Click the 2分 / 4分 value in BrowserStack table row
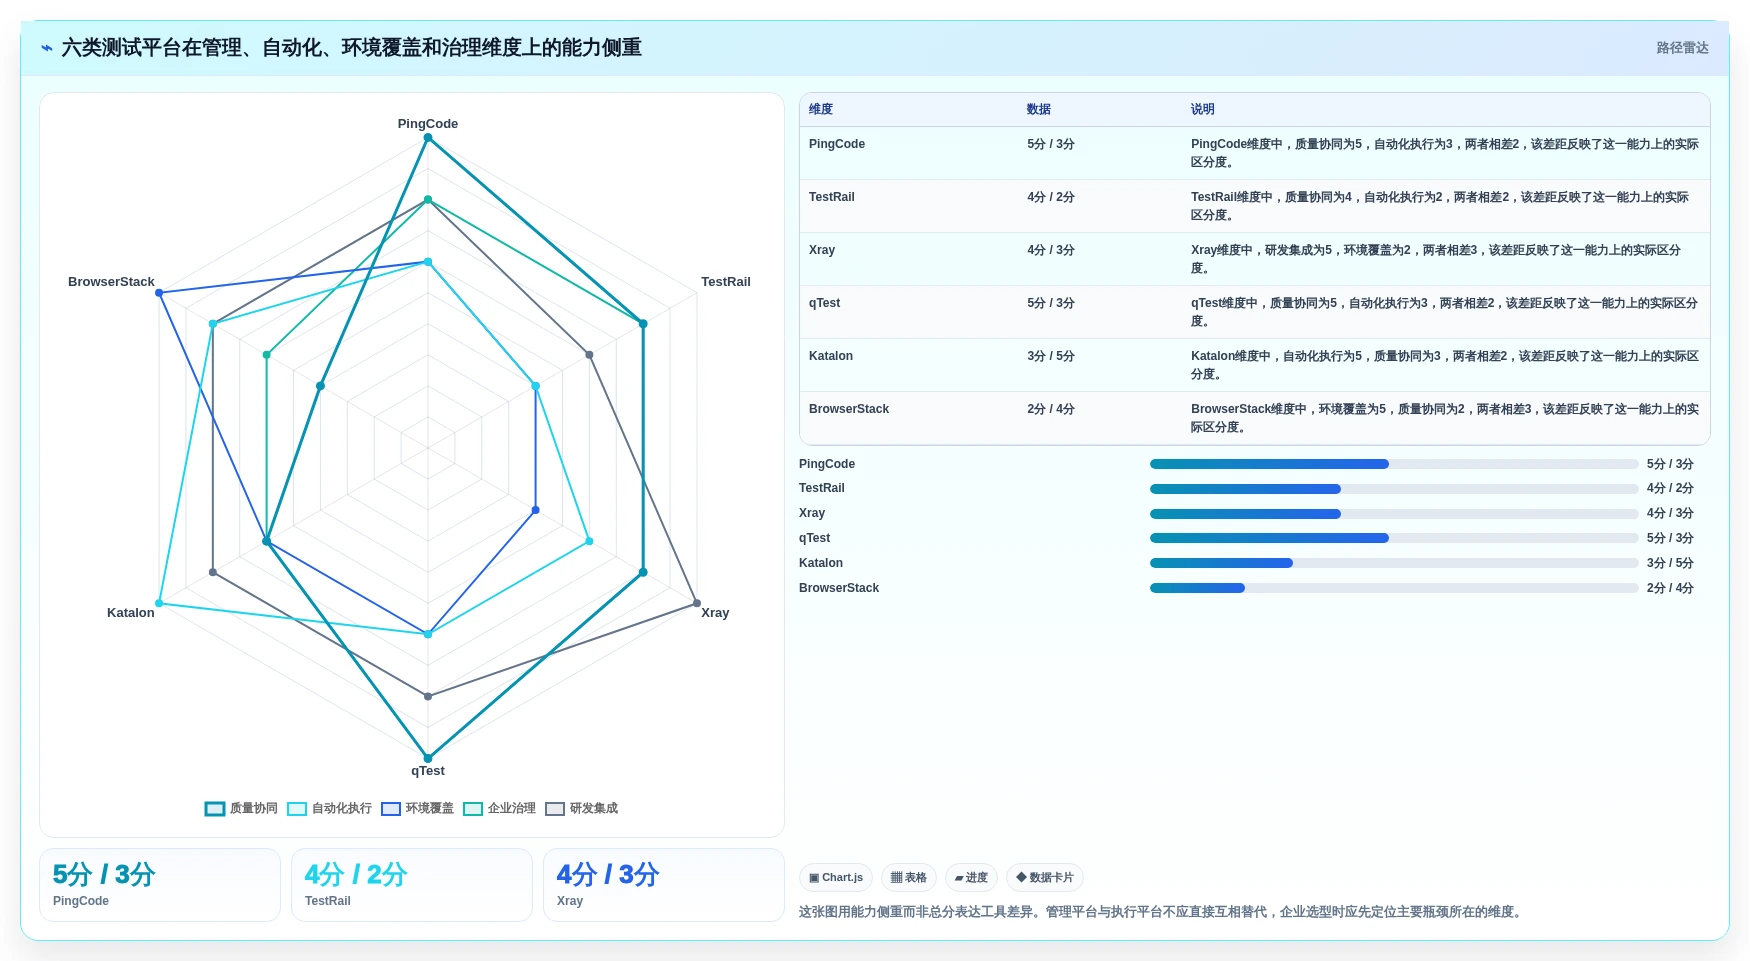 point(1051,409)
